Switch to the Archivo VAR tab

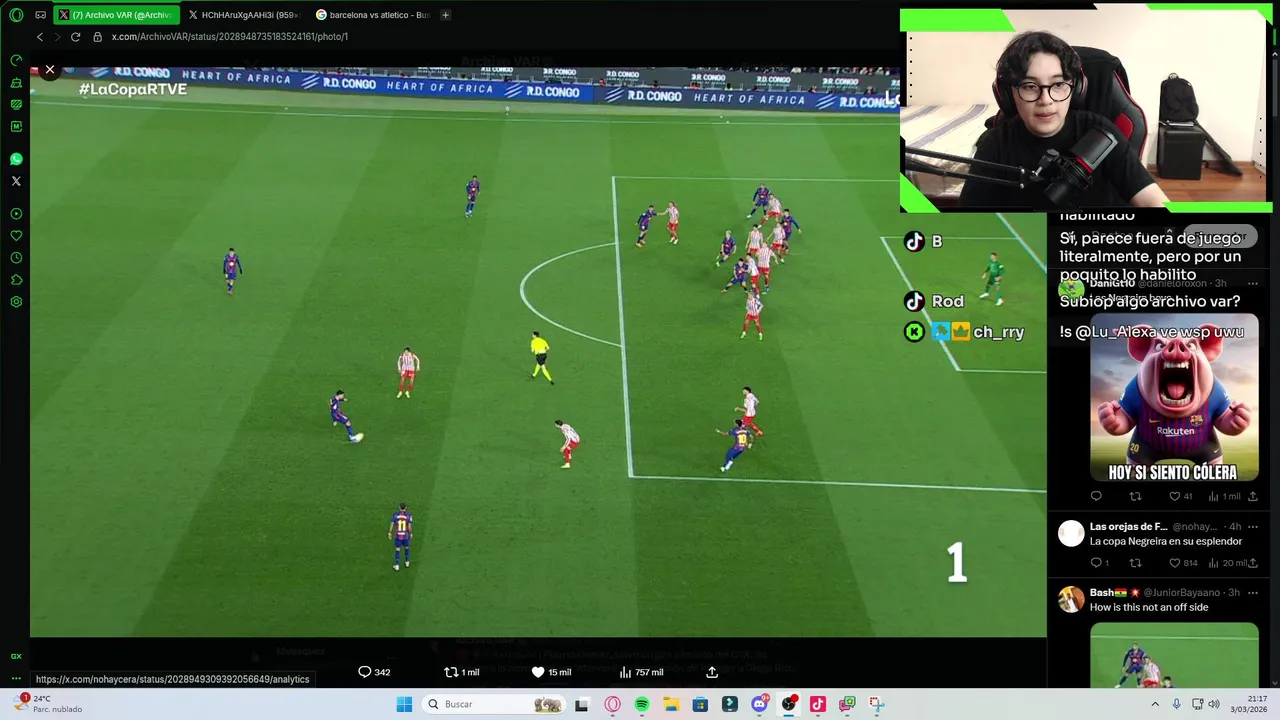pyautogui.click(x=116, y=15)
